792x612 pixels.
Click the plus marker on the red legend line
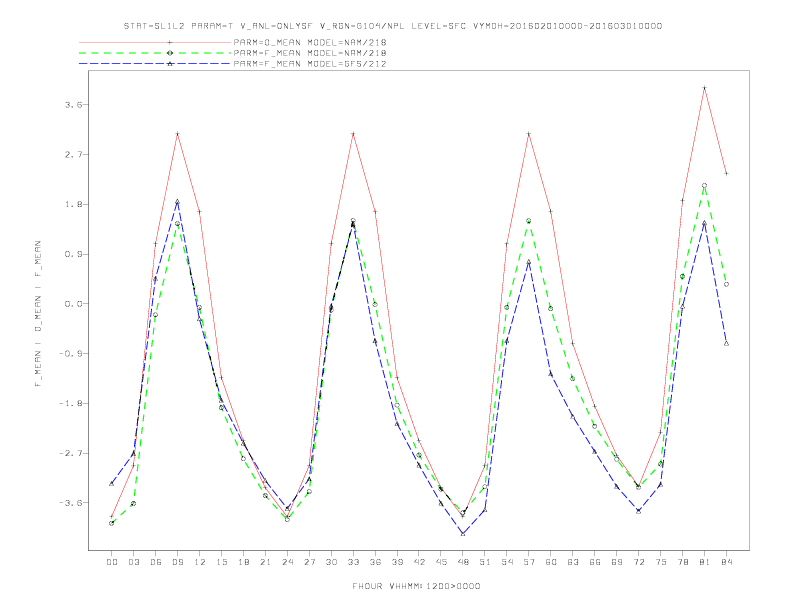click(170, 42)
